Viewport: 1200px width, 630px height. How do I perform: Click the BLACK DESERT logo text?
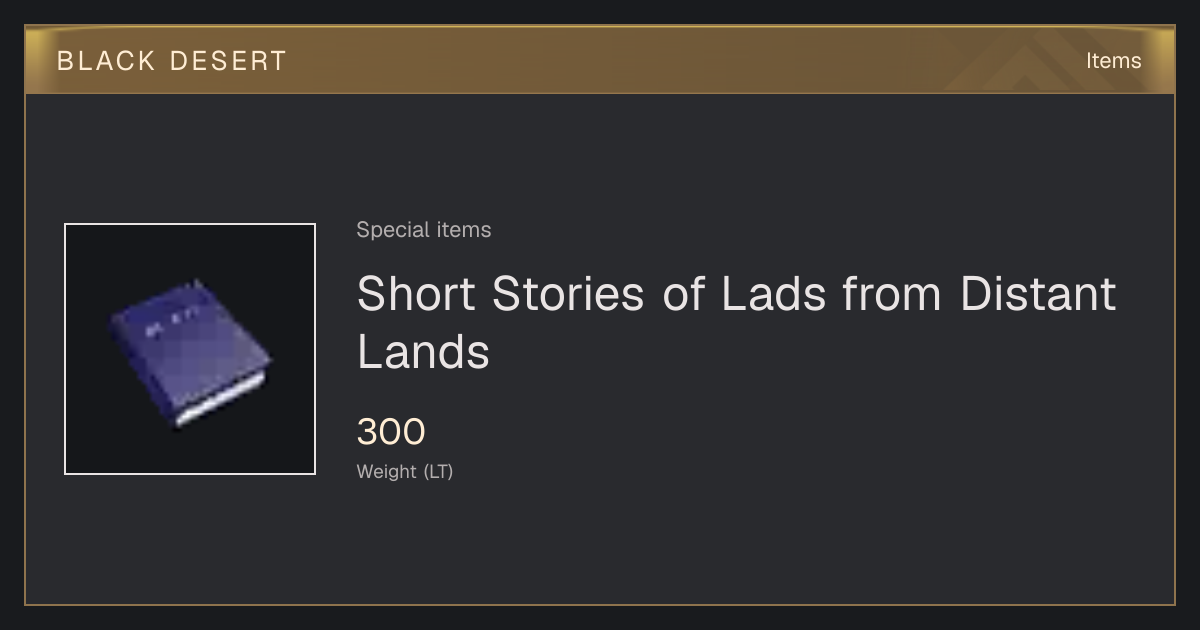click(172, 61)
